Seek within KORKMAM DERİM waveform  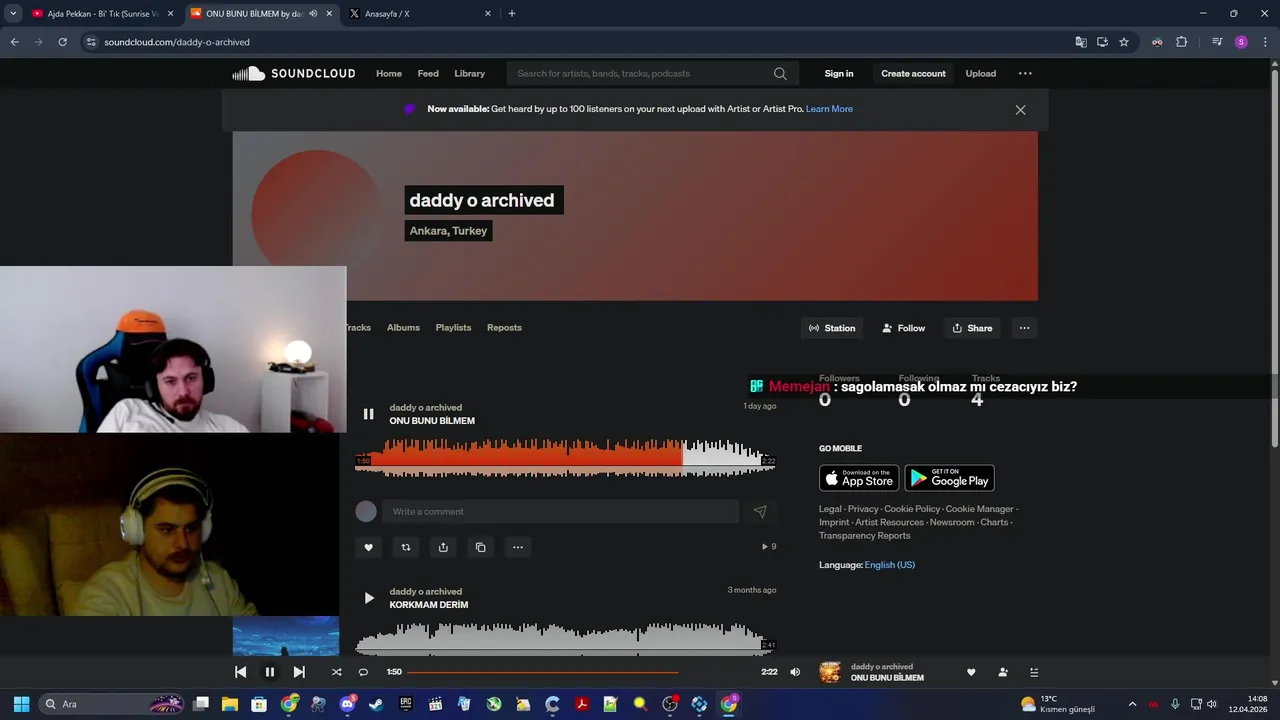coord(565,638)
